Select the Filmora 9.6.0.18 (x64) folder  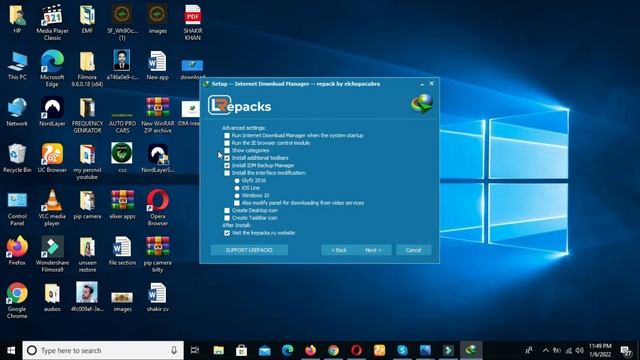tap(87, 69)
